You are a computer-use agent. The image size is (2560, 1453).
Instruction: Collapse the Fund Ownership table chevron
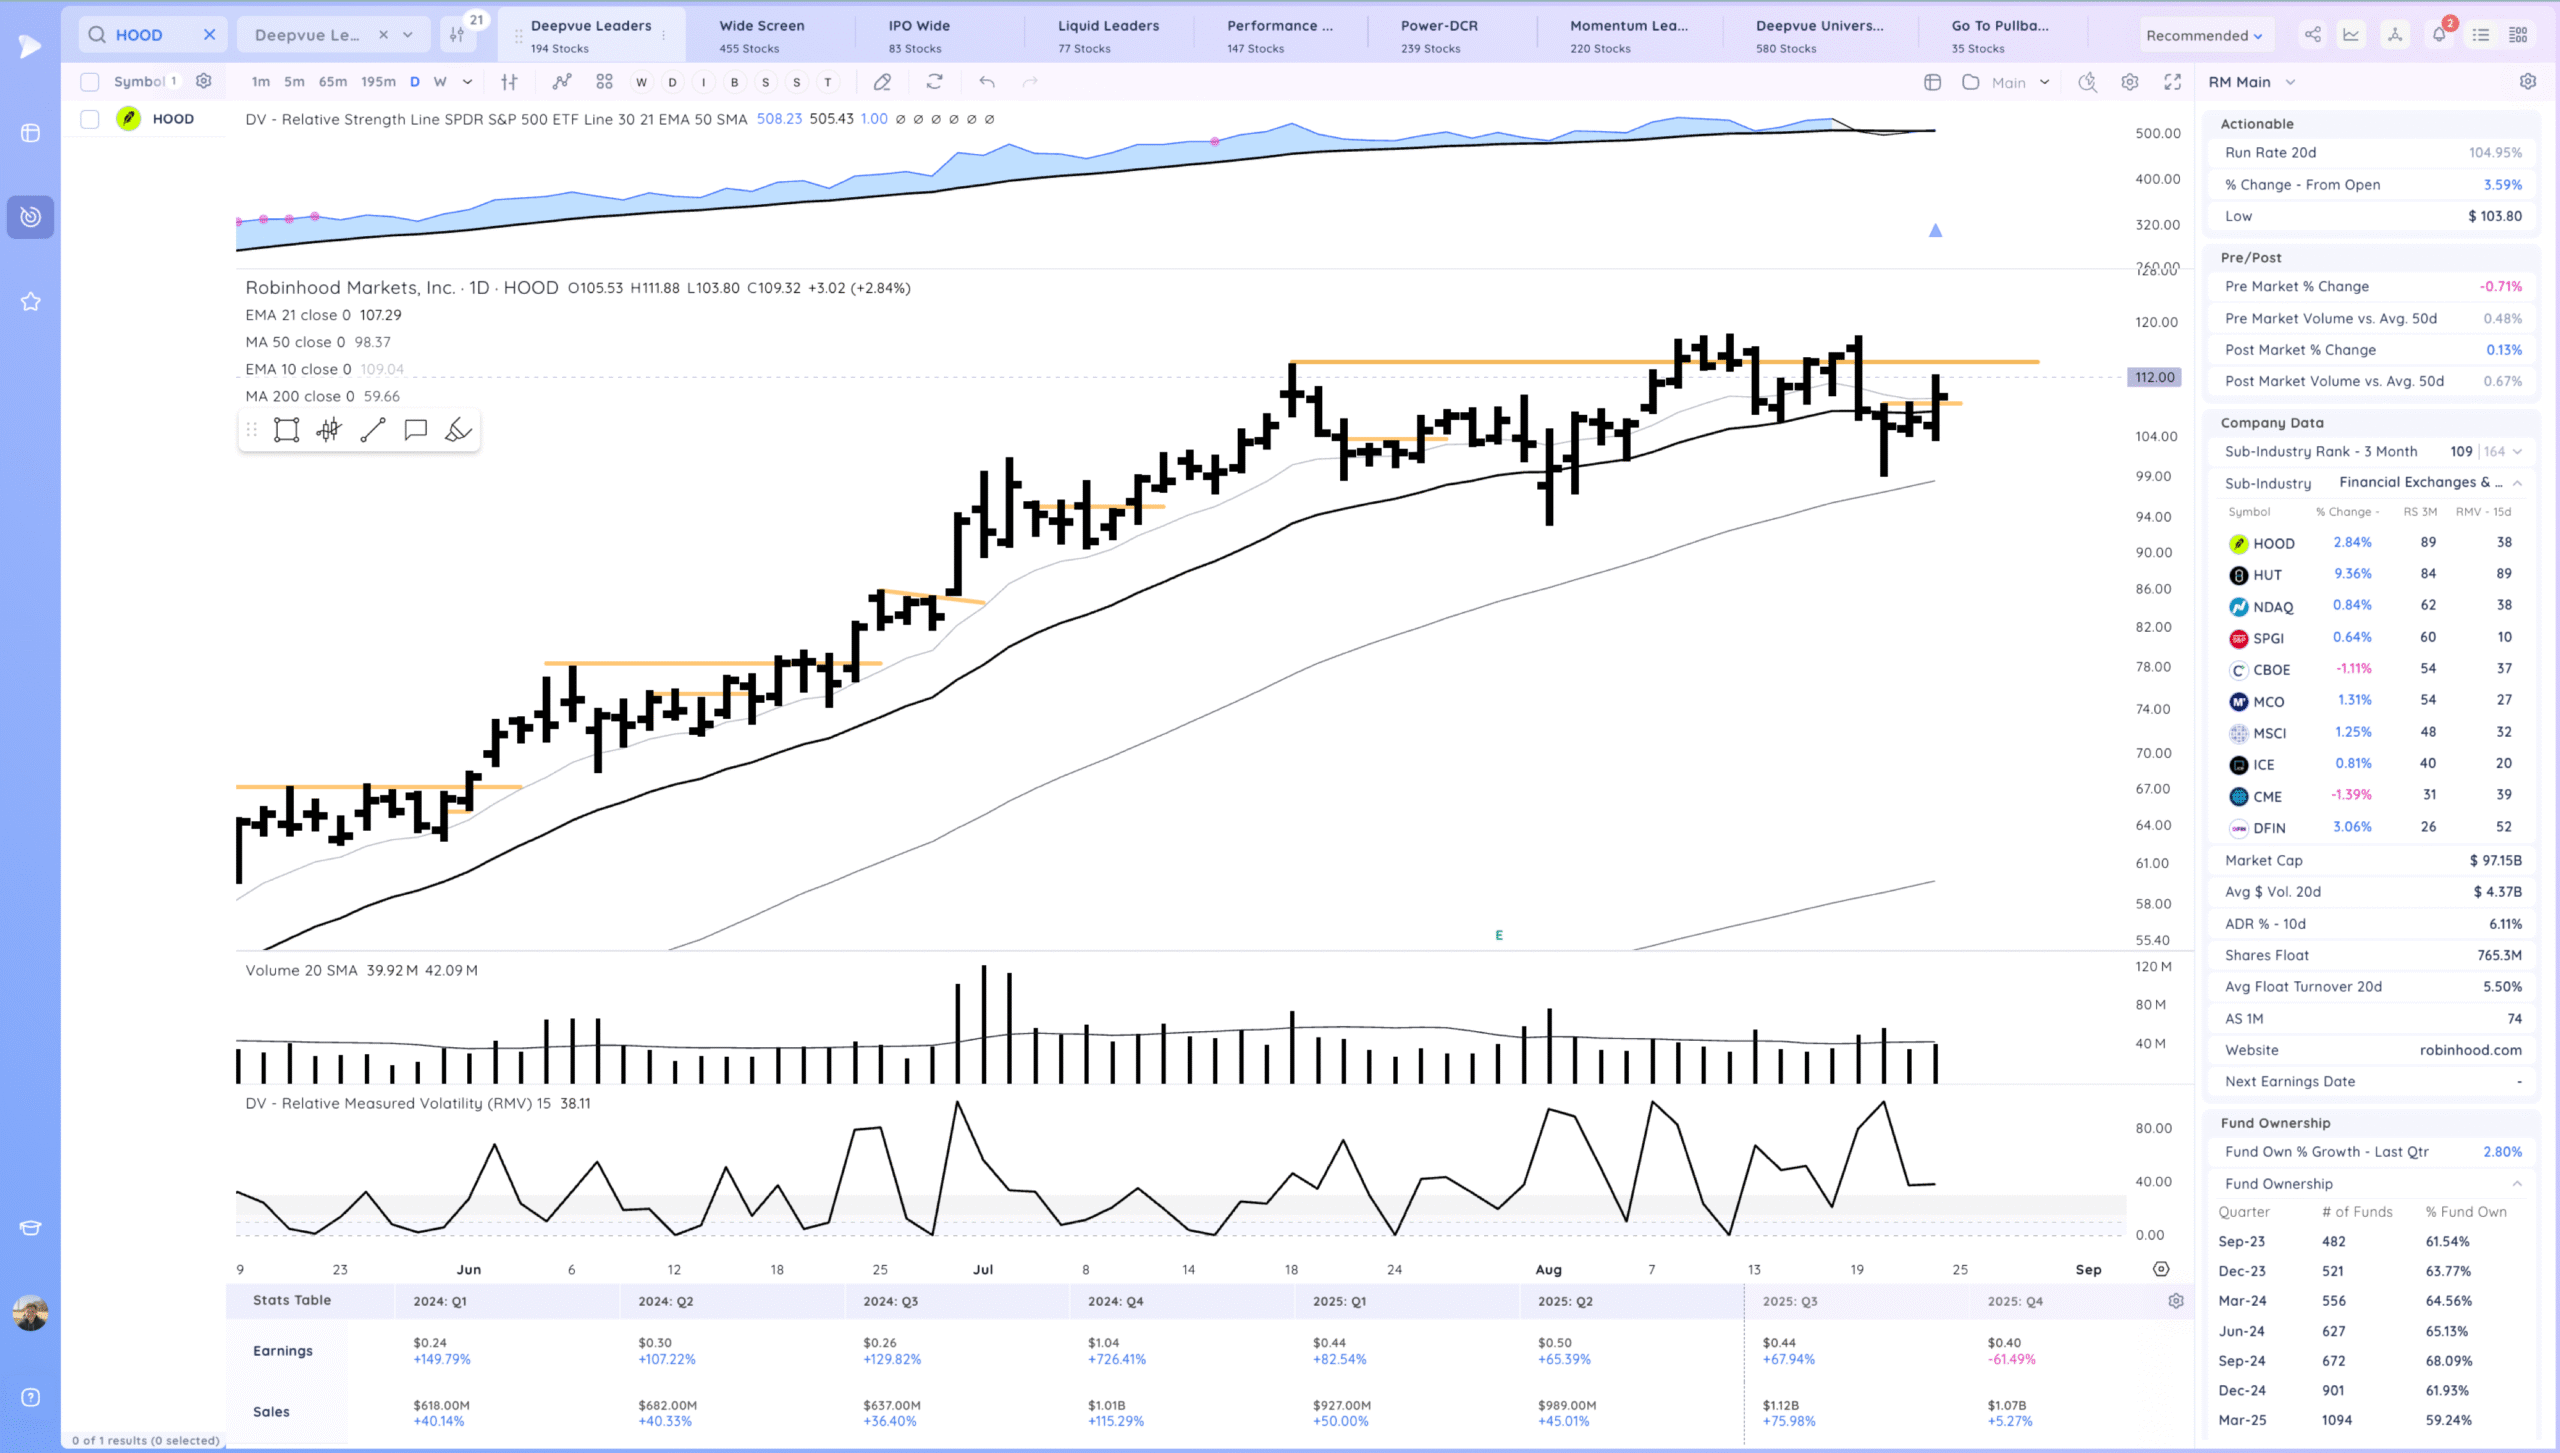pos(2517,1184)
